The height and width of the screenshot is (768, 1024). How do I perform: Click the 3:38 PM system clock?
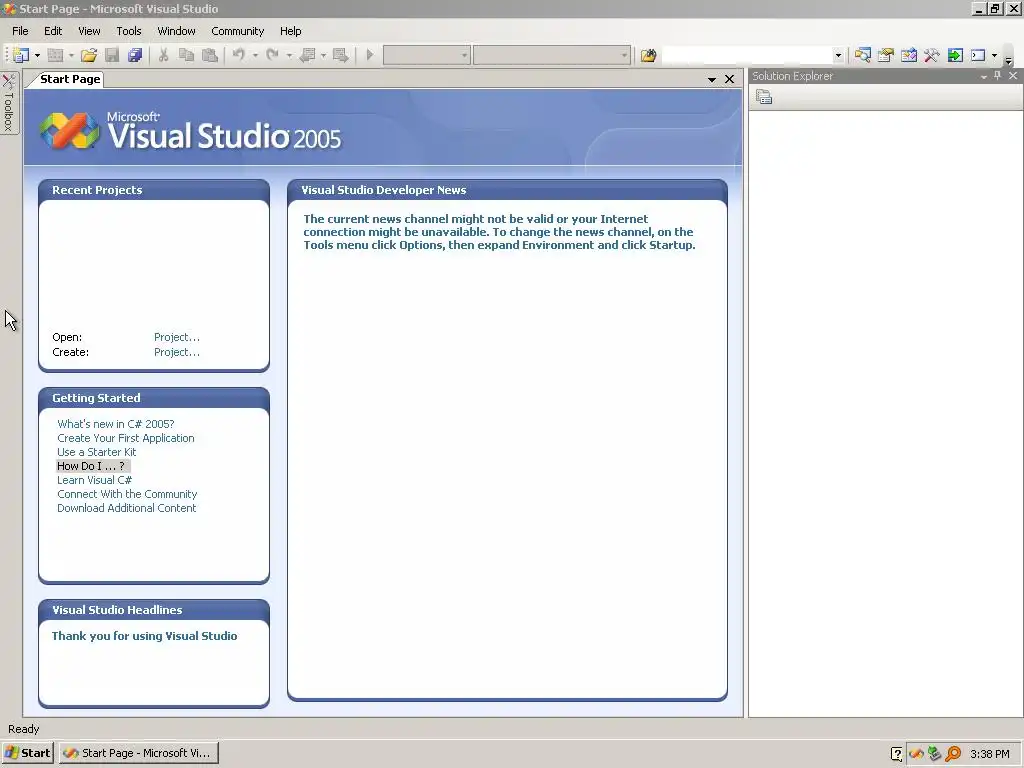(x=989, y=754)
